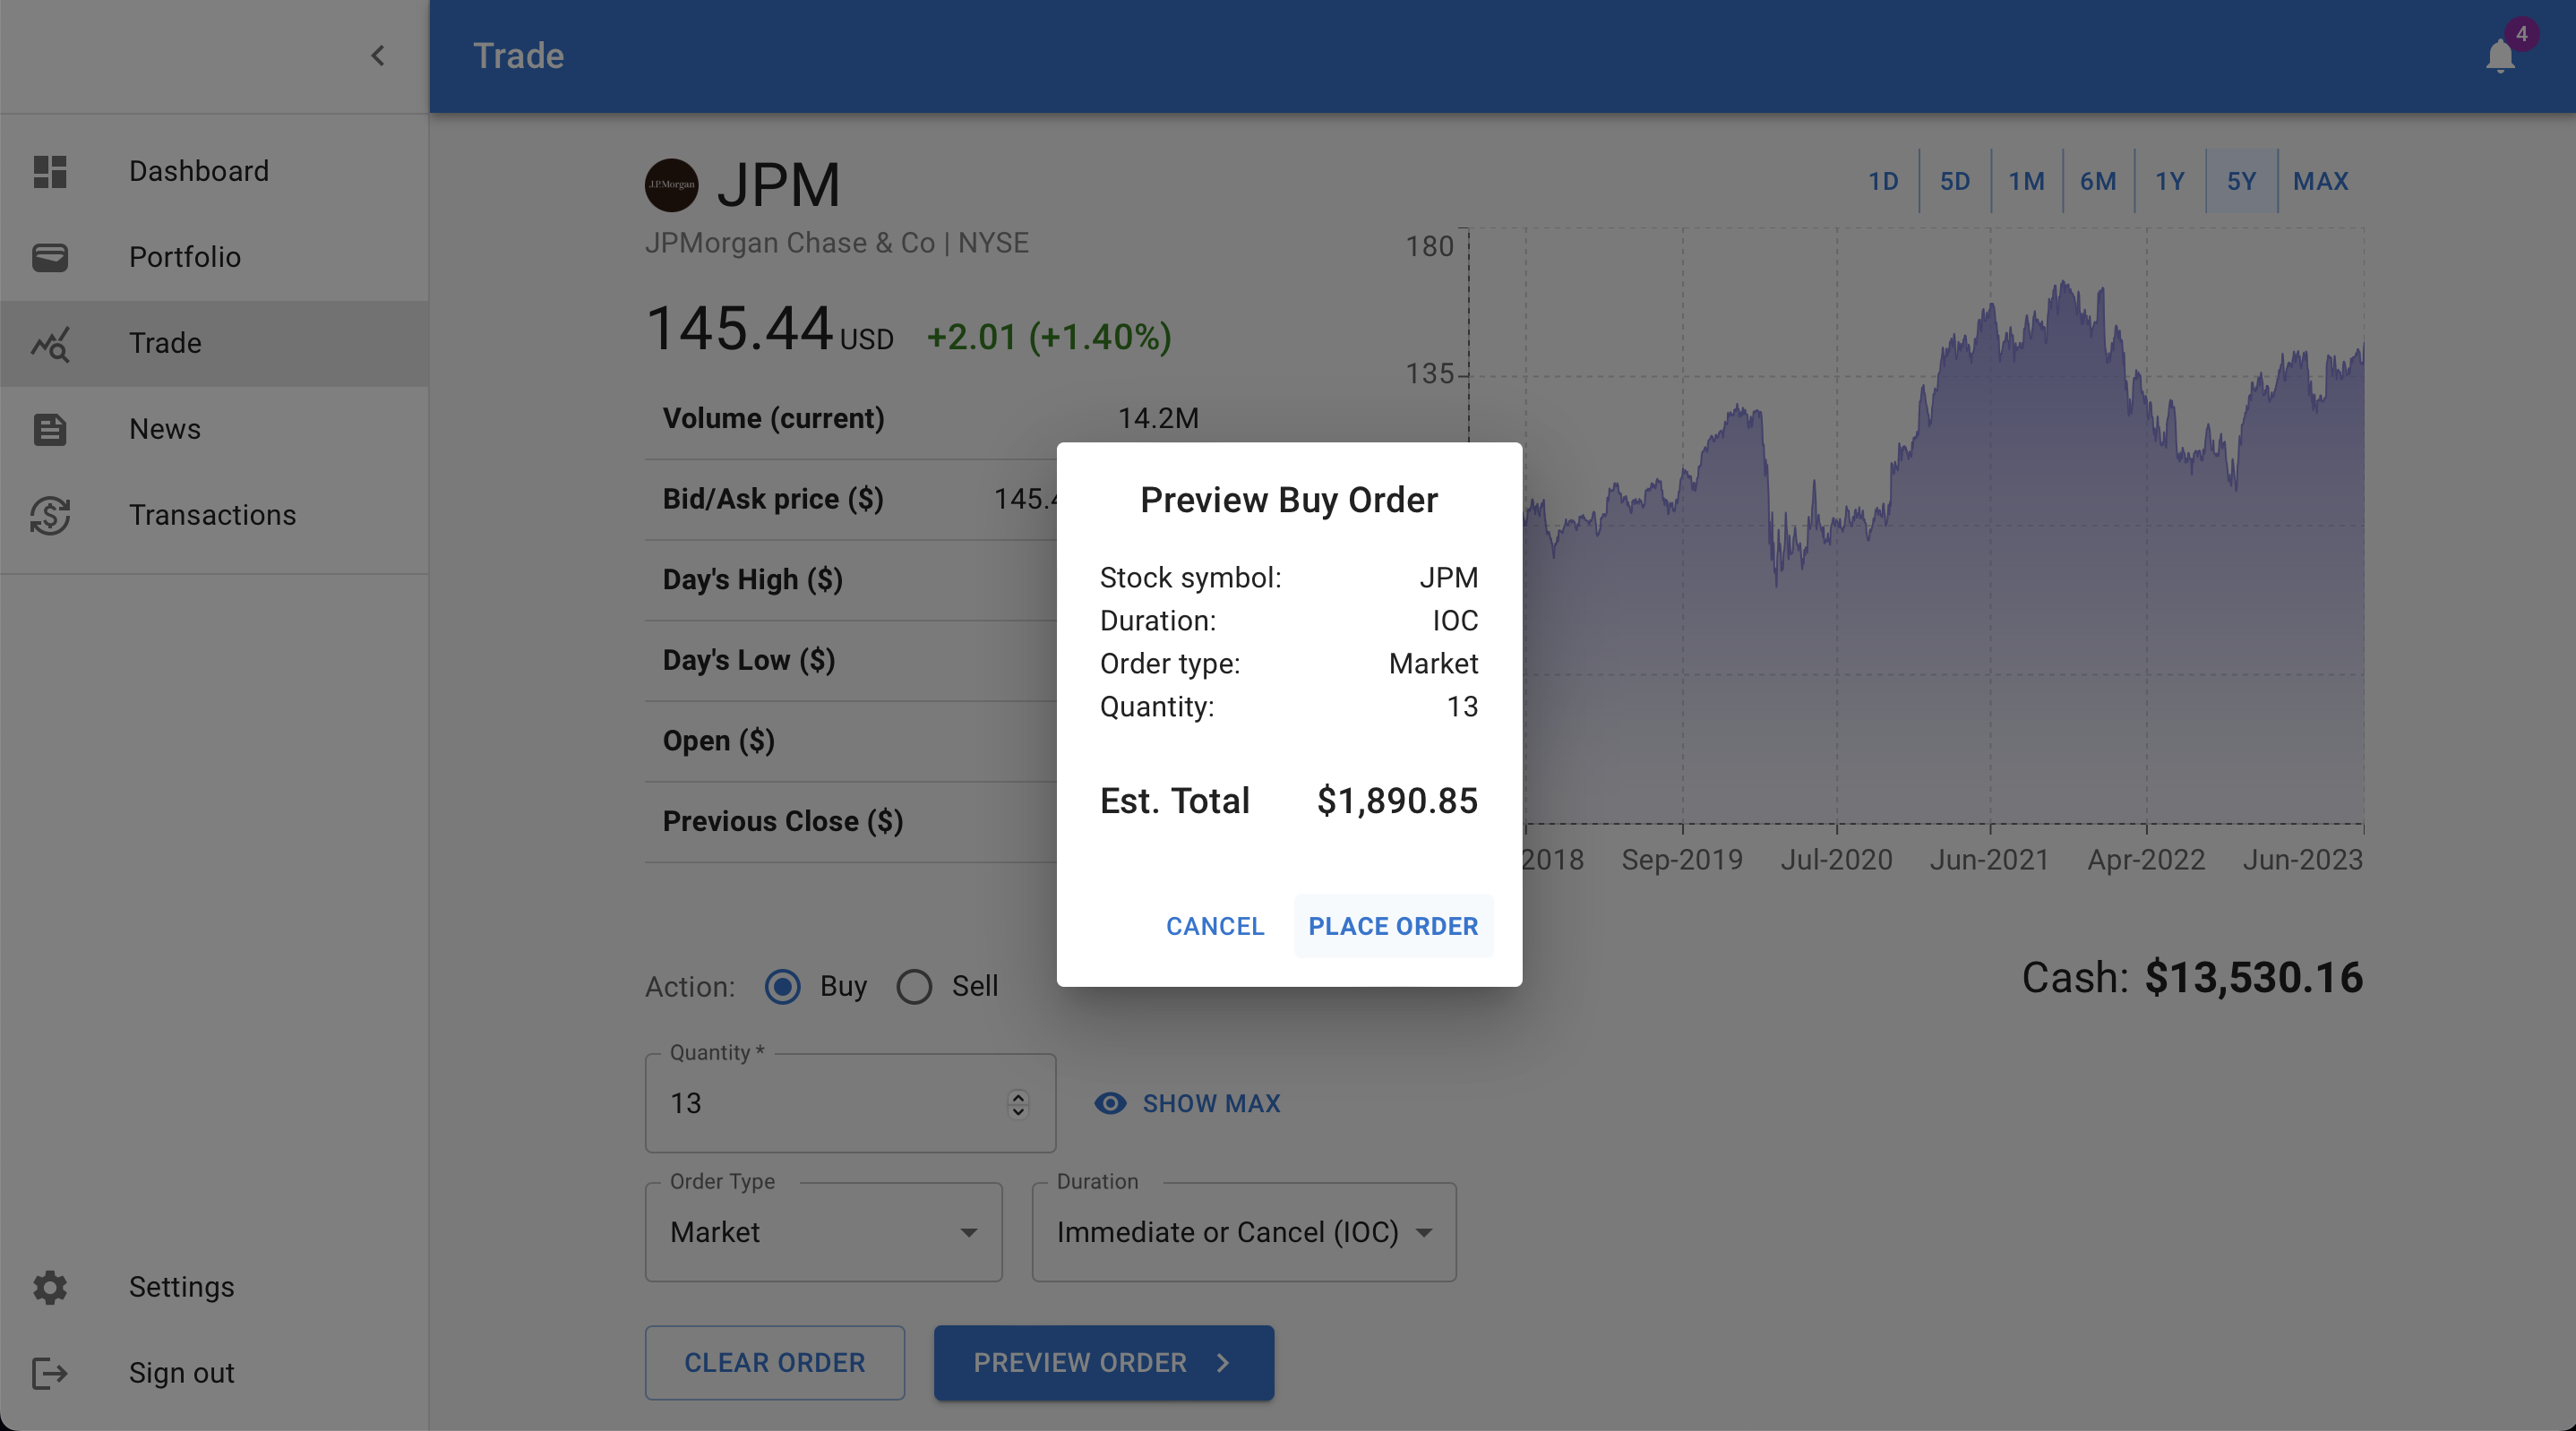This screenshot has width=2576, height=1431.
Task: Click the Dashboard grid icon
Action: [x=50, y=171]
